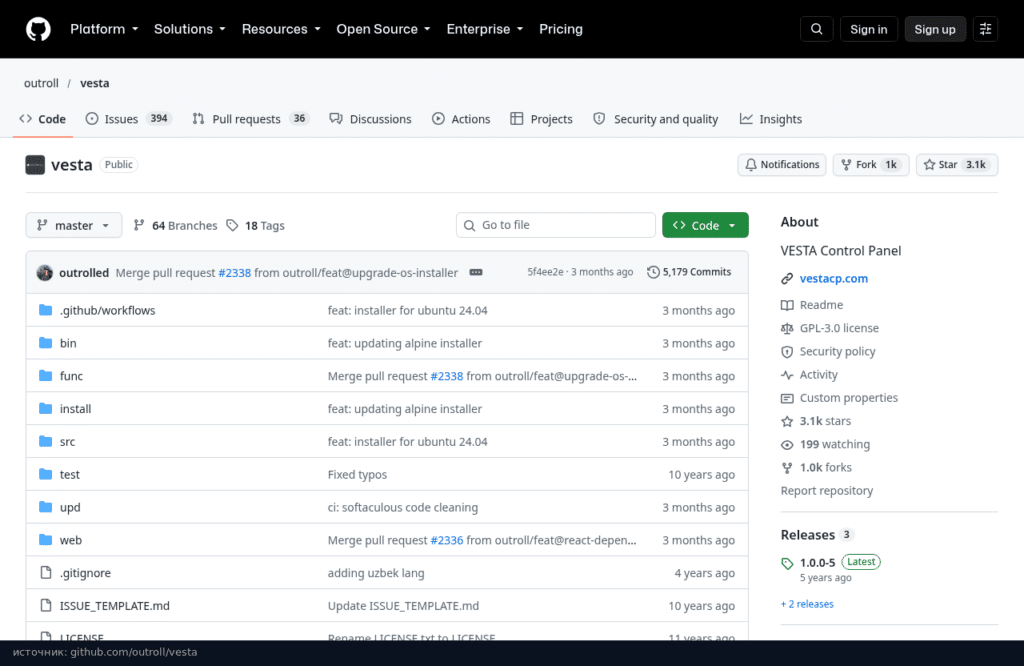Open the Pricing page link
The width and height of the screenshot is (1024, 666).
561,29
